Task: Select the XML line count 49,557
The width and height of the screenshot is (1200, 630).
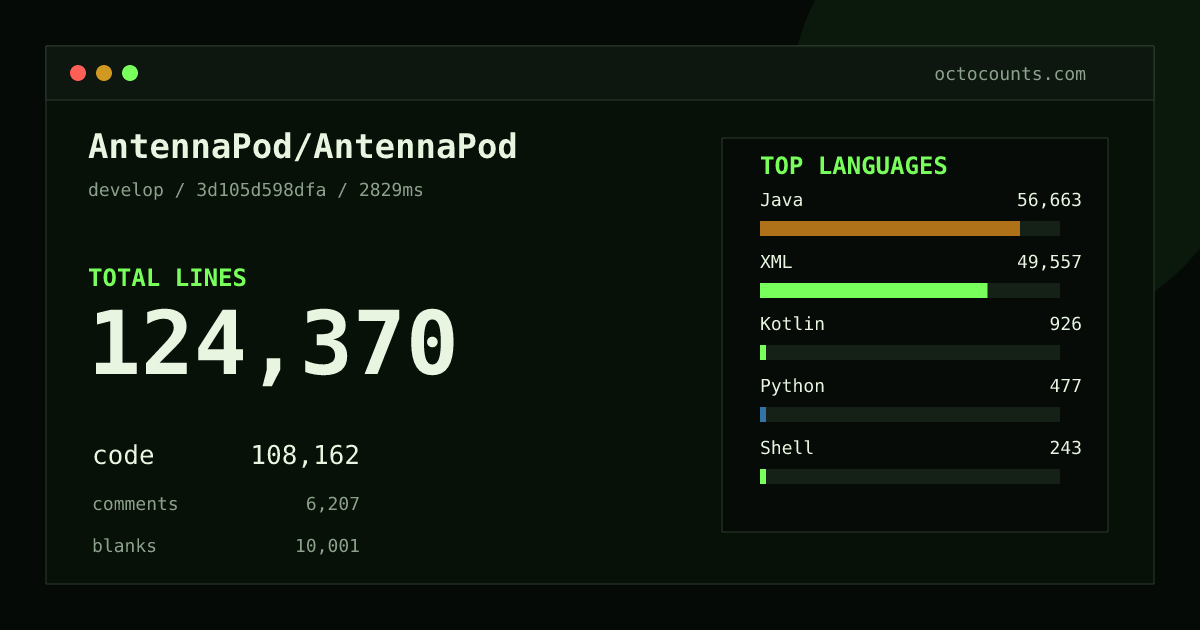Action: (1049, 263)
